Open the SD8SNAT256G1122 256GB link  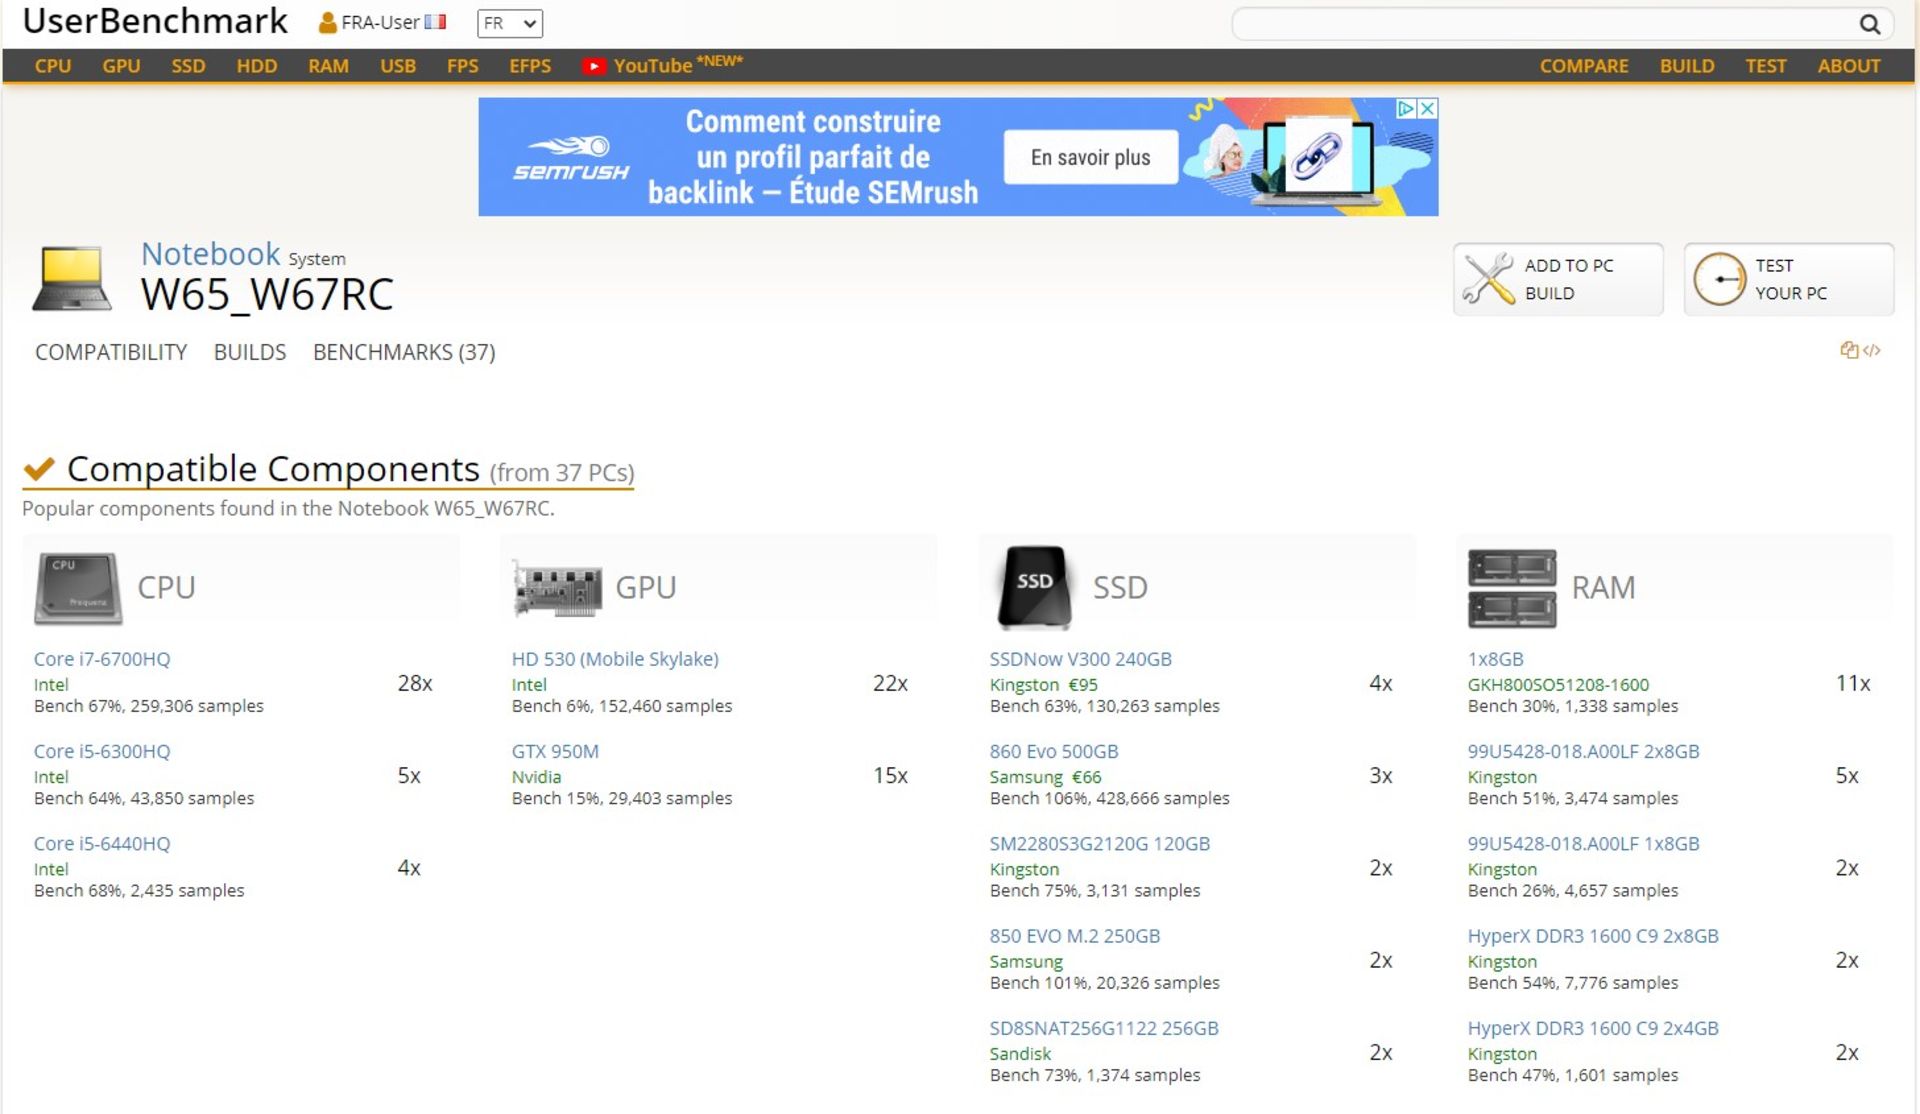pos(1104,1028)
